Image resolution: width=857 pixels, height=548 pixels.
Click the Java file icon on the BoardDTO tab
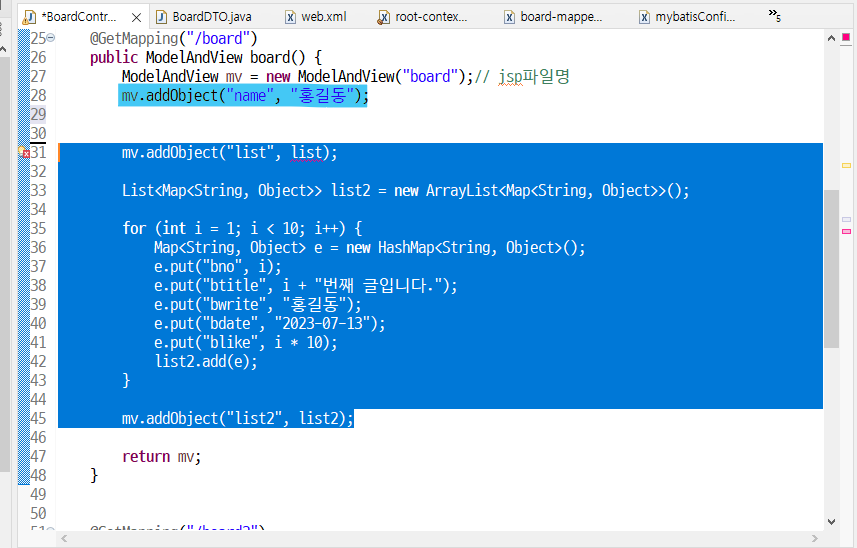coord(161,17)
